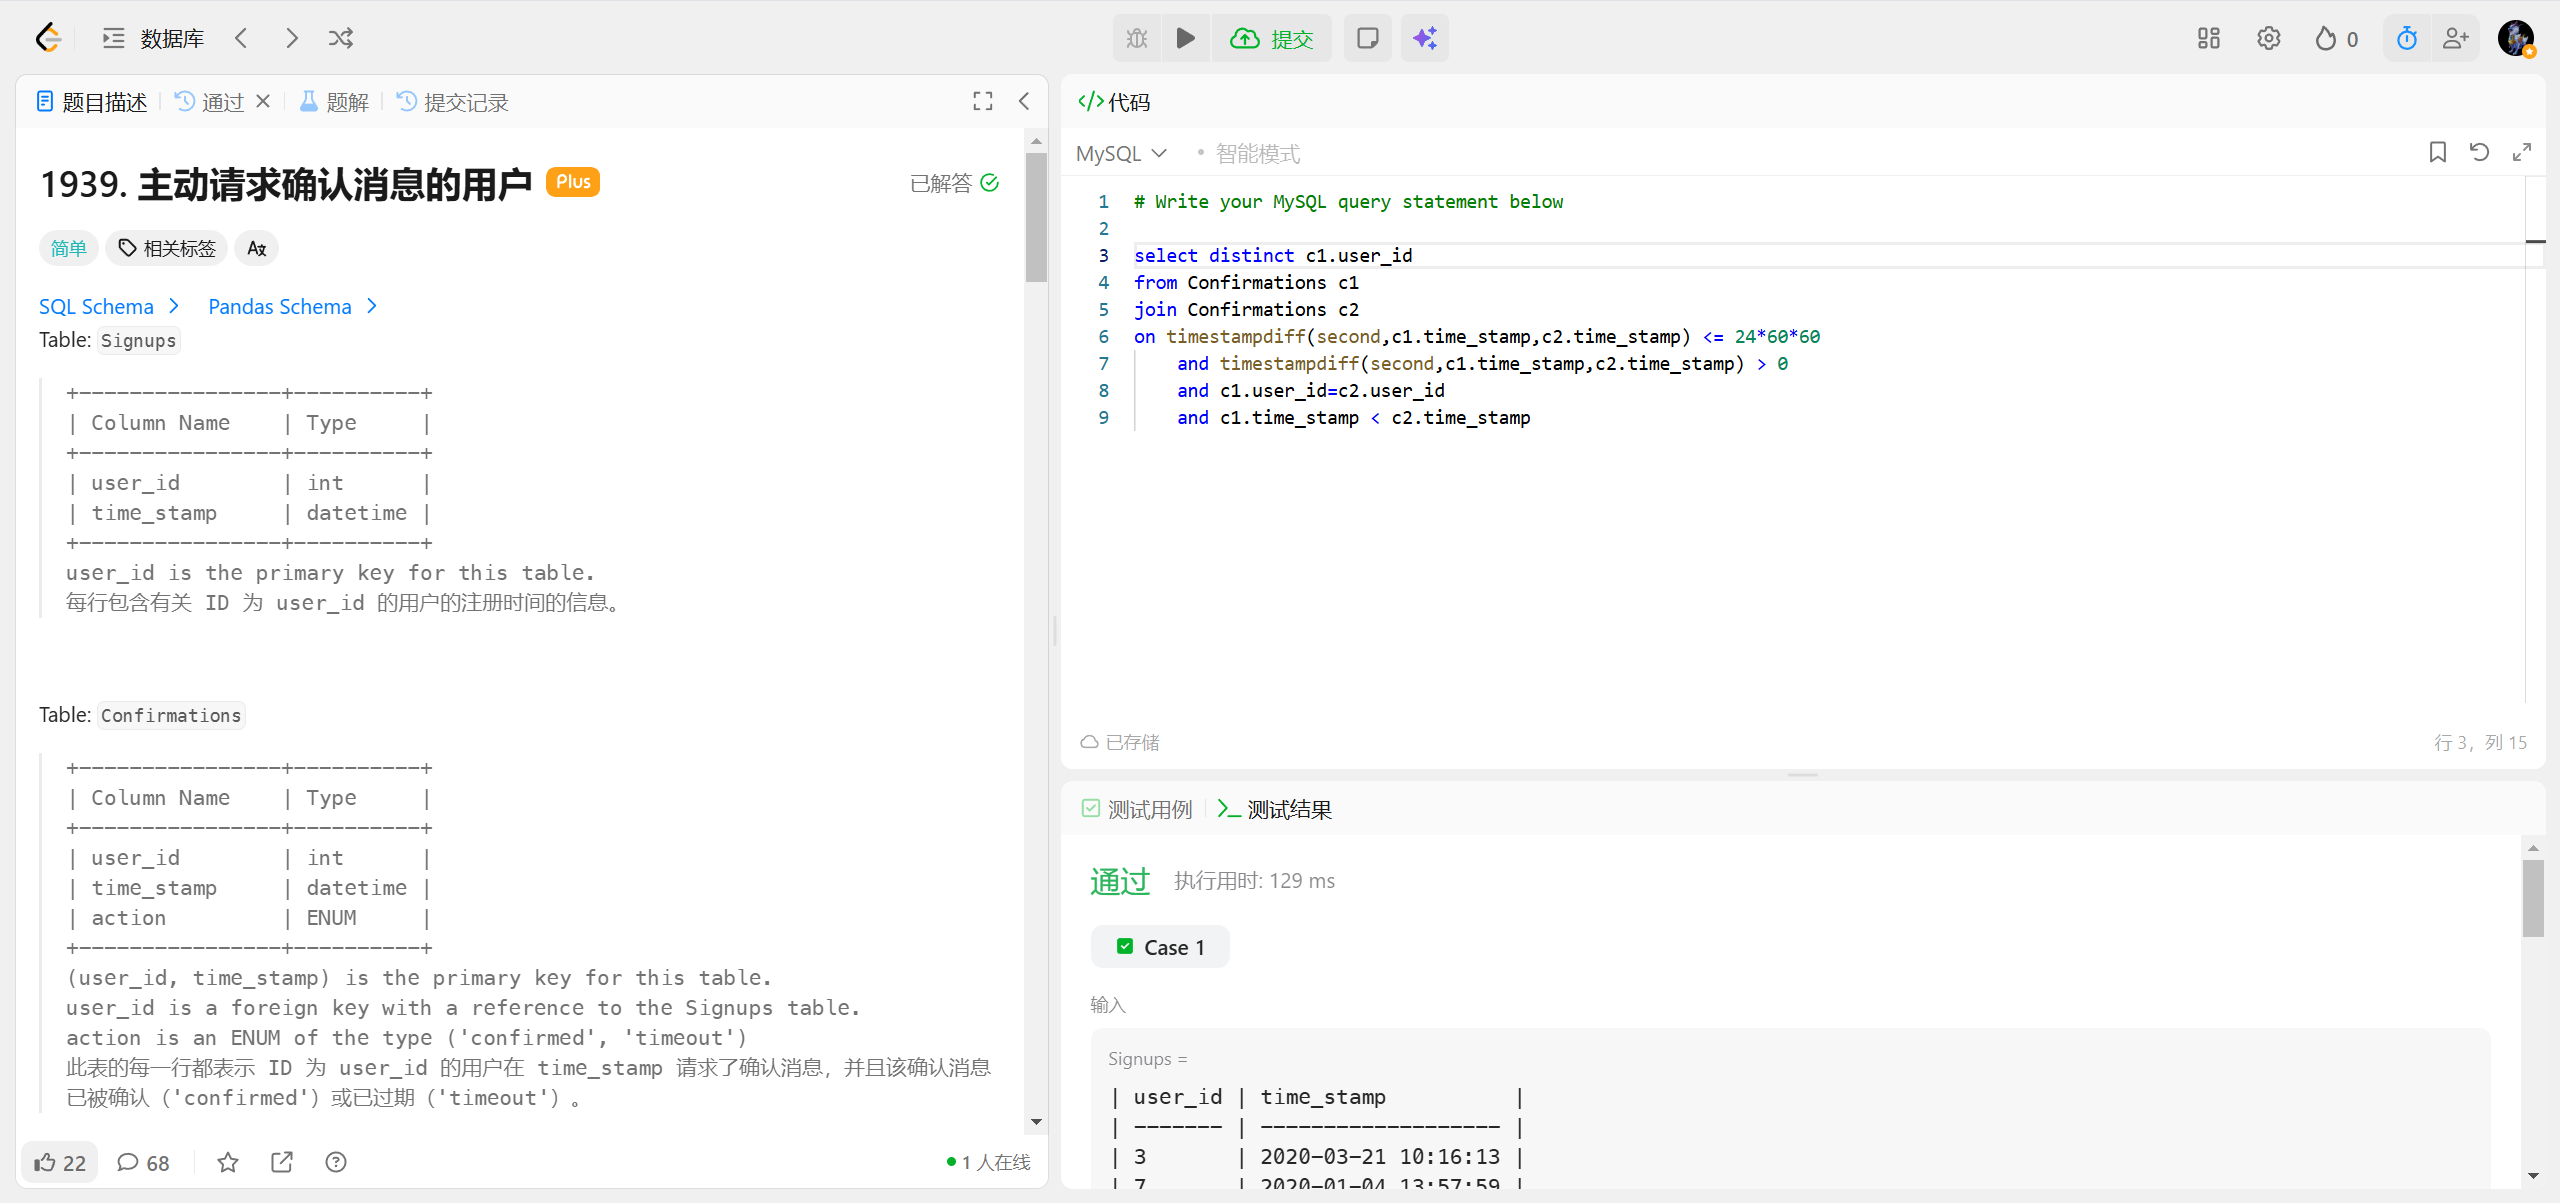The image size is (2560, 1203).
Task: Open the 68 comments section
Action: click(x=143, y=1162)
